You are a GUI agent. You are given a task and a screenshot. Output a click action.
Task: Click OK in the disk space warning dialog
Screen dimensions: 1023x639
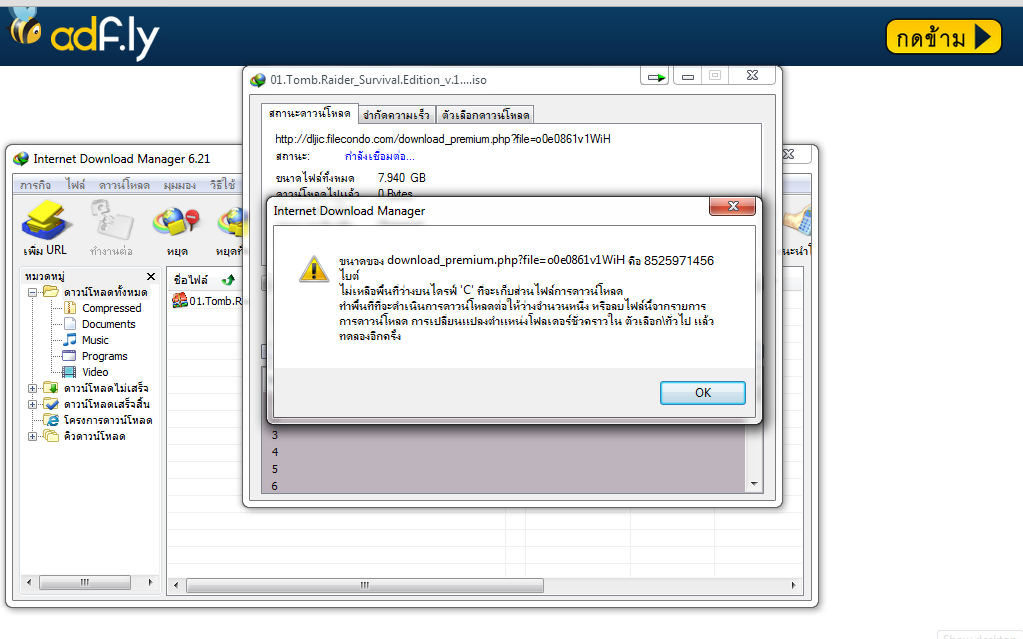coord(703,393)
